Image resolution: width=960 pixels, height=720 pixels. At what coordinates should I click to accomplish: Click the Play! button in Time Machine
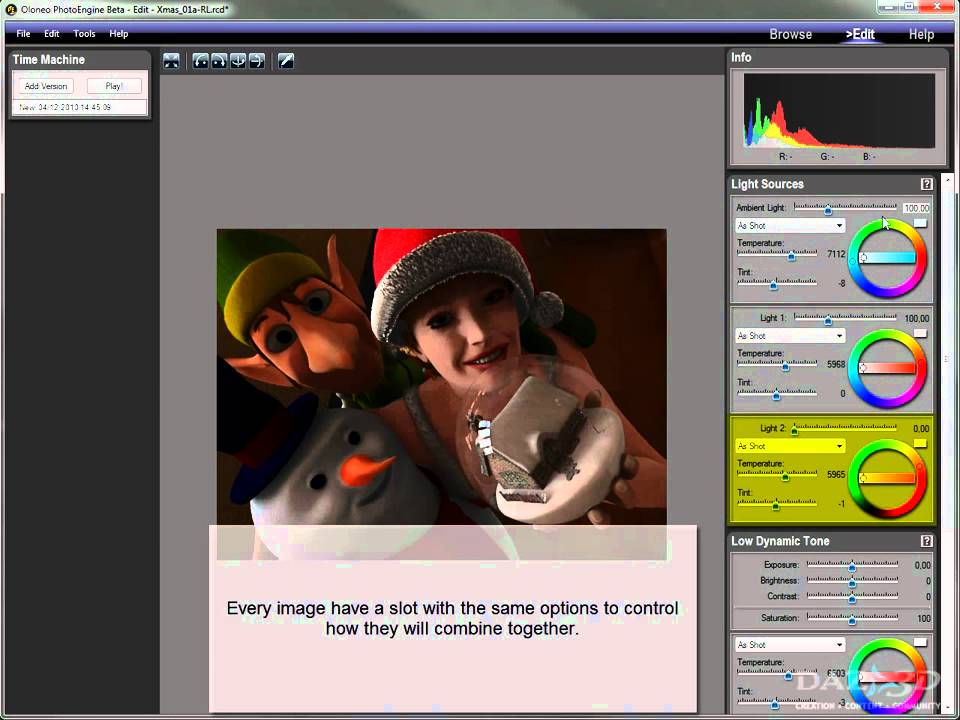click(x=114, y=86)
